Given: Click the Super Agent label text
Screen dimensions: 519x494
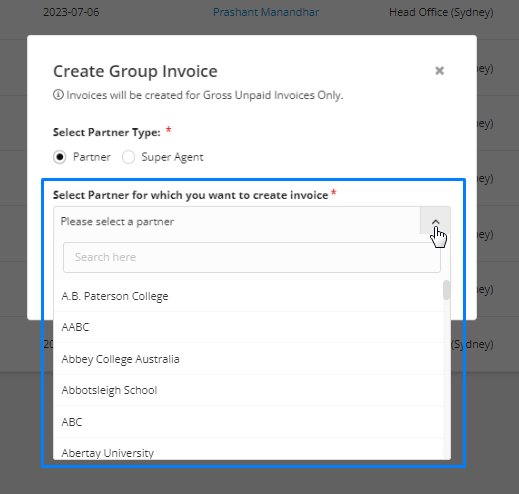Looking at the screenshot, I should click(172, 157).
